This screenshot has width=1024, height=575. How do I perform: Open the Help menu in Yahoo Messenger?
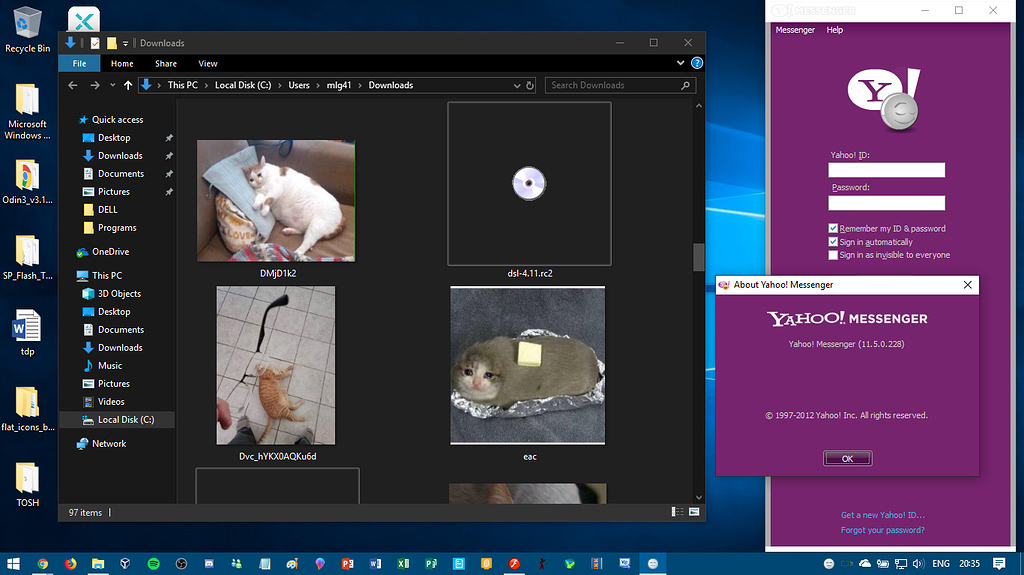click(x=835, y=30)
